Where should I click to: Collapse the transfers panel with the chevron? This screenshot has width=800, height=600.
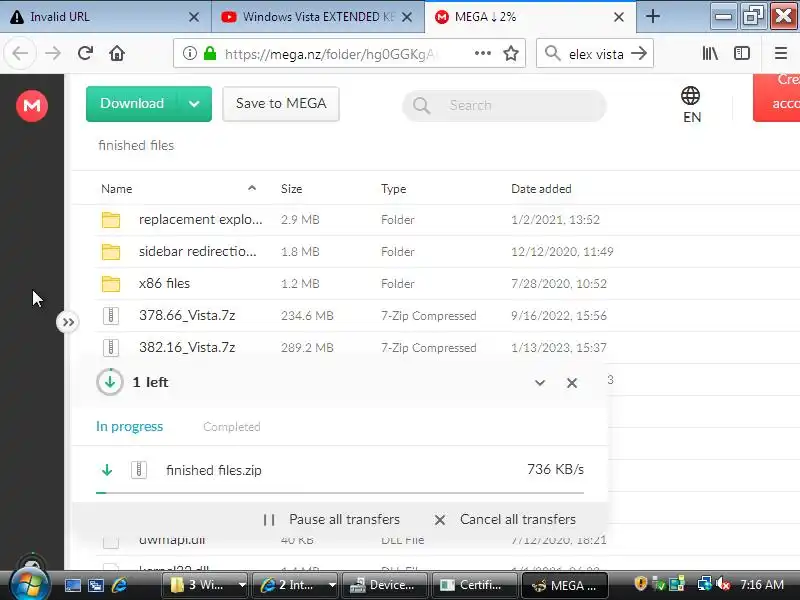[540, 383]
